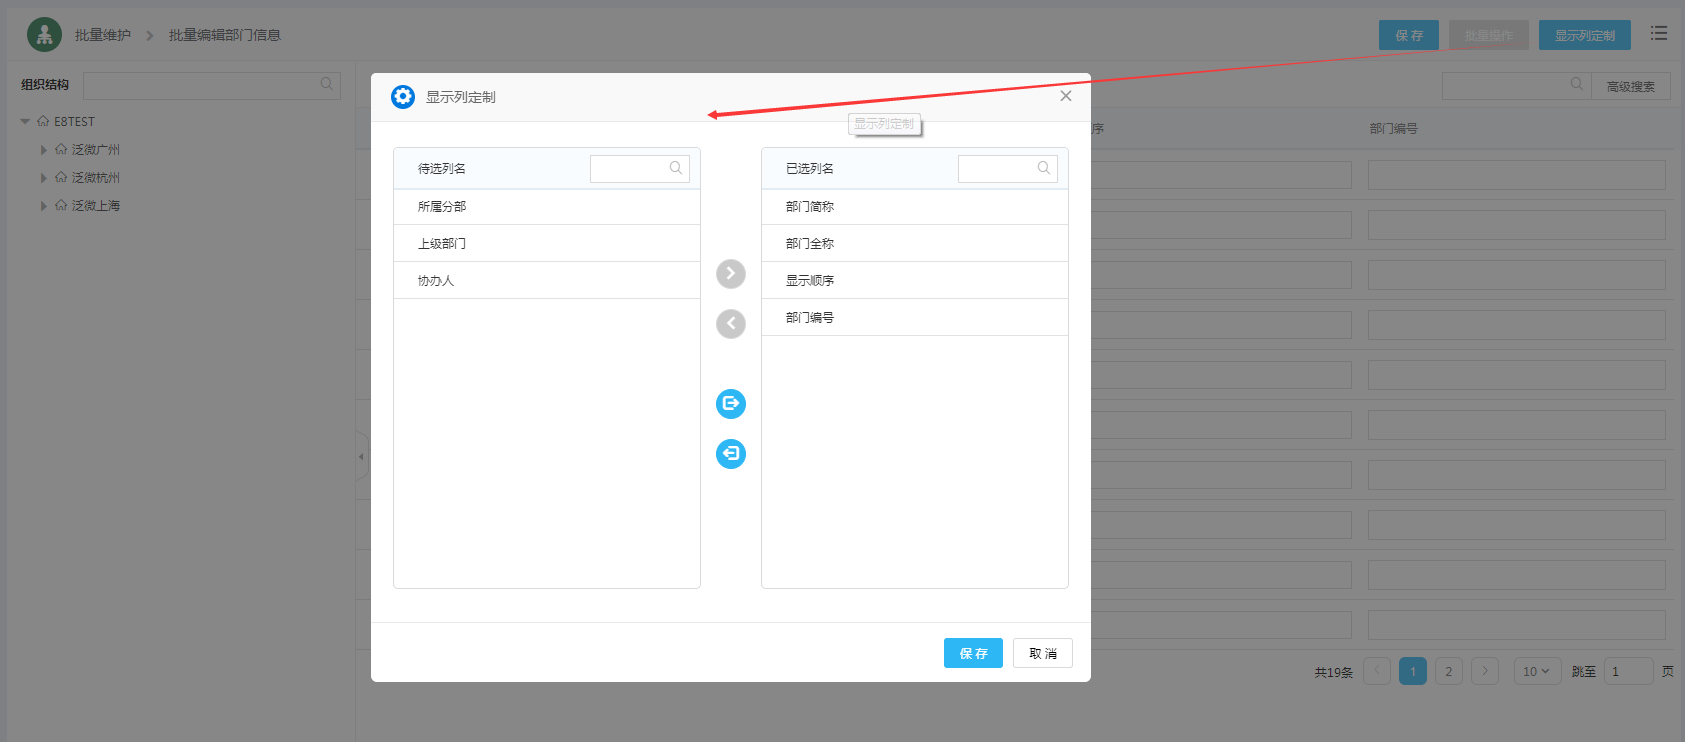The image size is (1685, 742).
Task: Select 显示顺序 in the selected columns
Action: pyautogui.click(x=810, y=281)
